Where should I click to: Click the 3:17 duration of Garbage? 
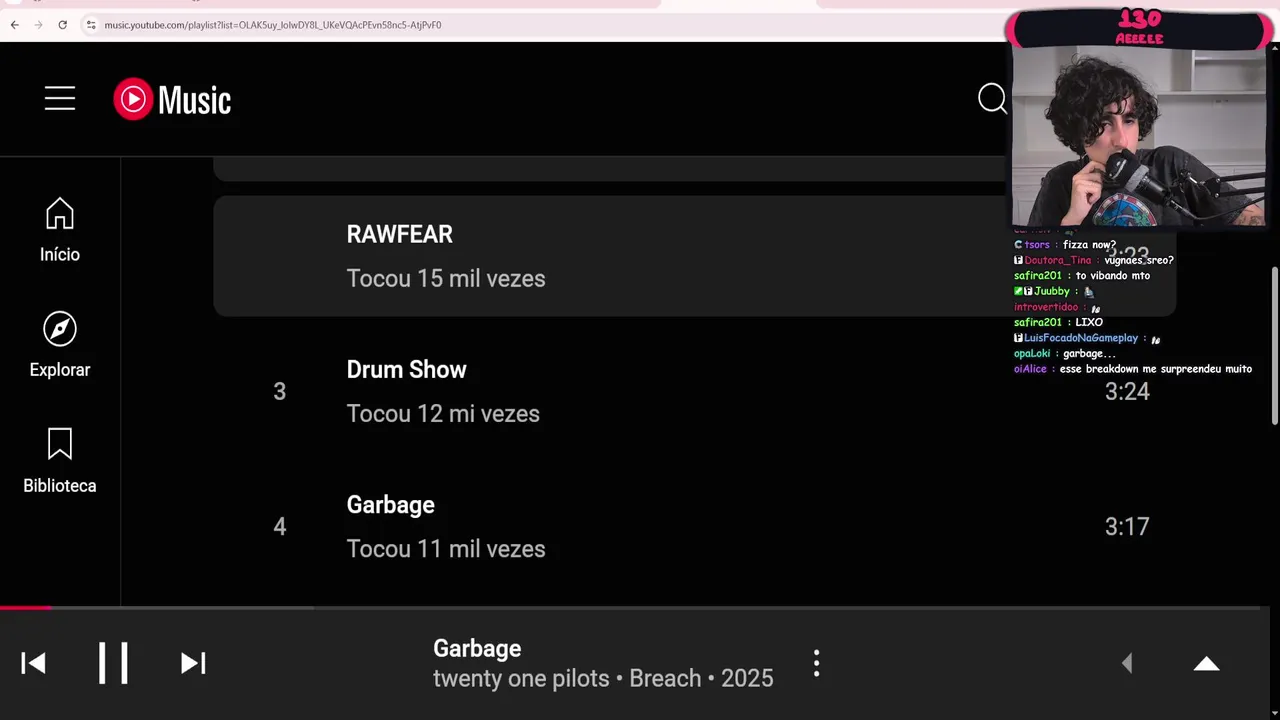(1127, 527)
